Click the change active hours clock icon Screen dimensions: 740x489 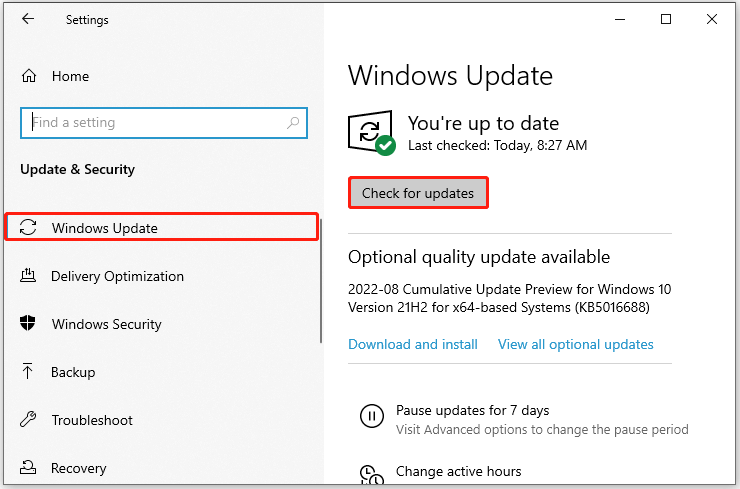pos(370,473)
